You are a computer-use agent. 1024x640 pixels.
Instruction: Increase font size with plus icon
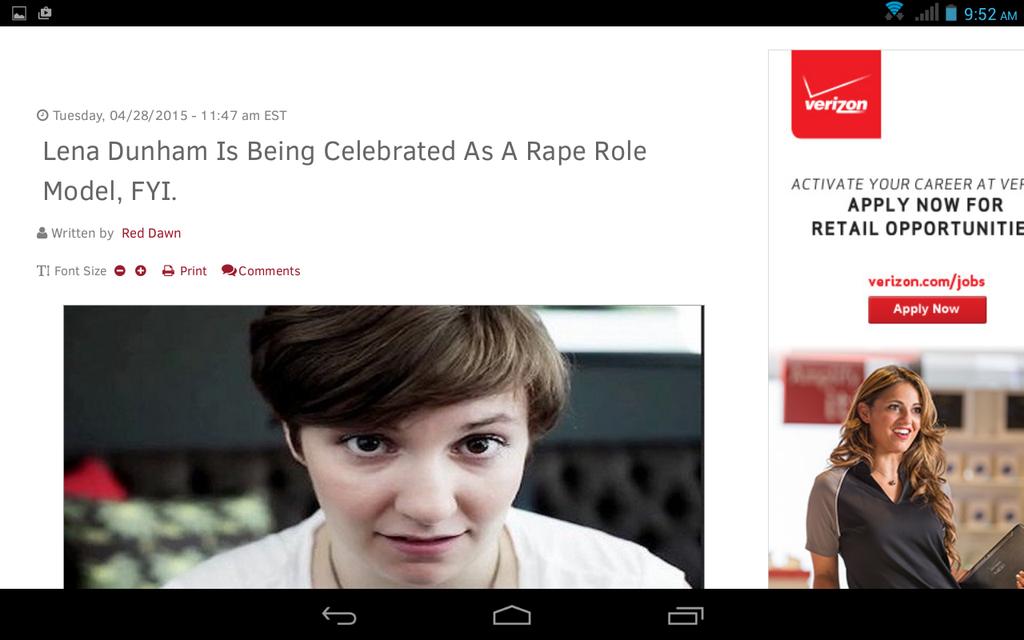coord(140,270)
